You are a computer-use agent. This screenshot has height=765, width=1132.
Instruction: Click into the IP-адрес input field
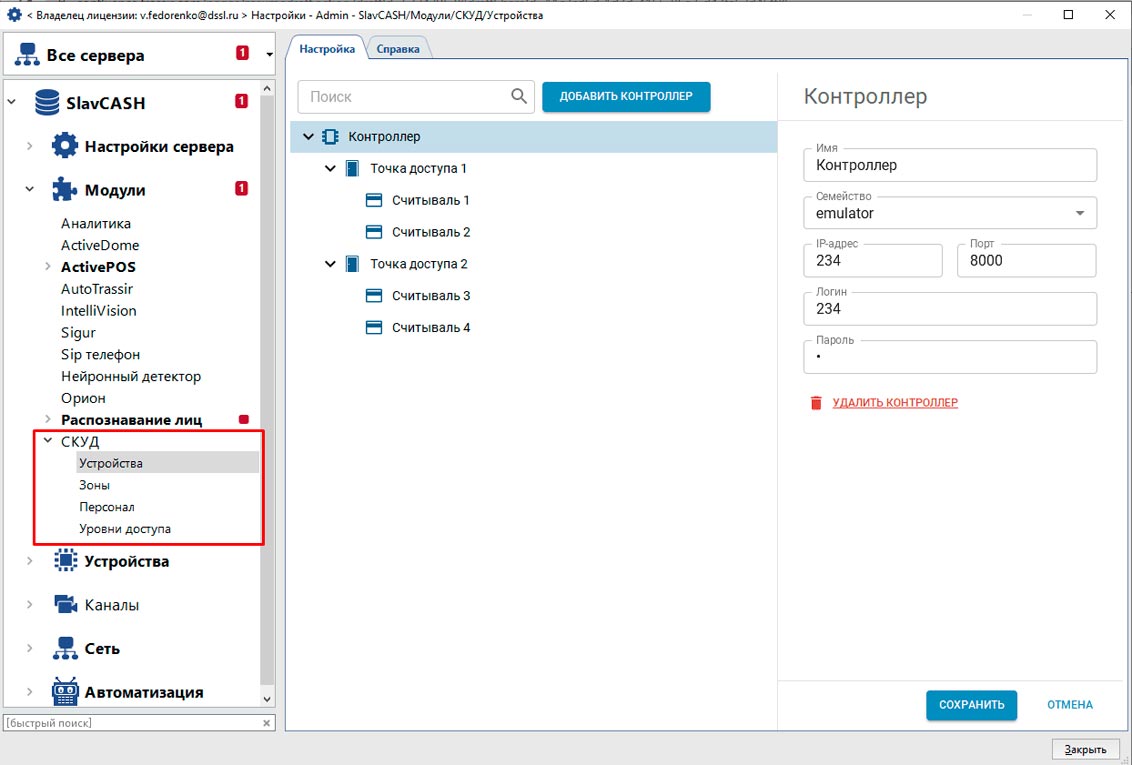pyautogui.click(x=872, y=261)
